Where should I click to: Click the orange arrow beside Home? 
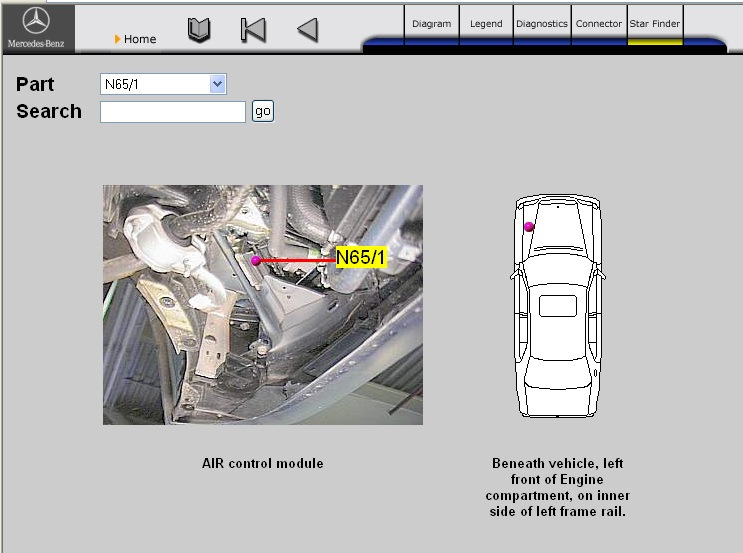(x=117, y=39)
